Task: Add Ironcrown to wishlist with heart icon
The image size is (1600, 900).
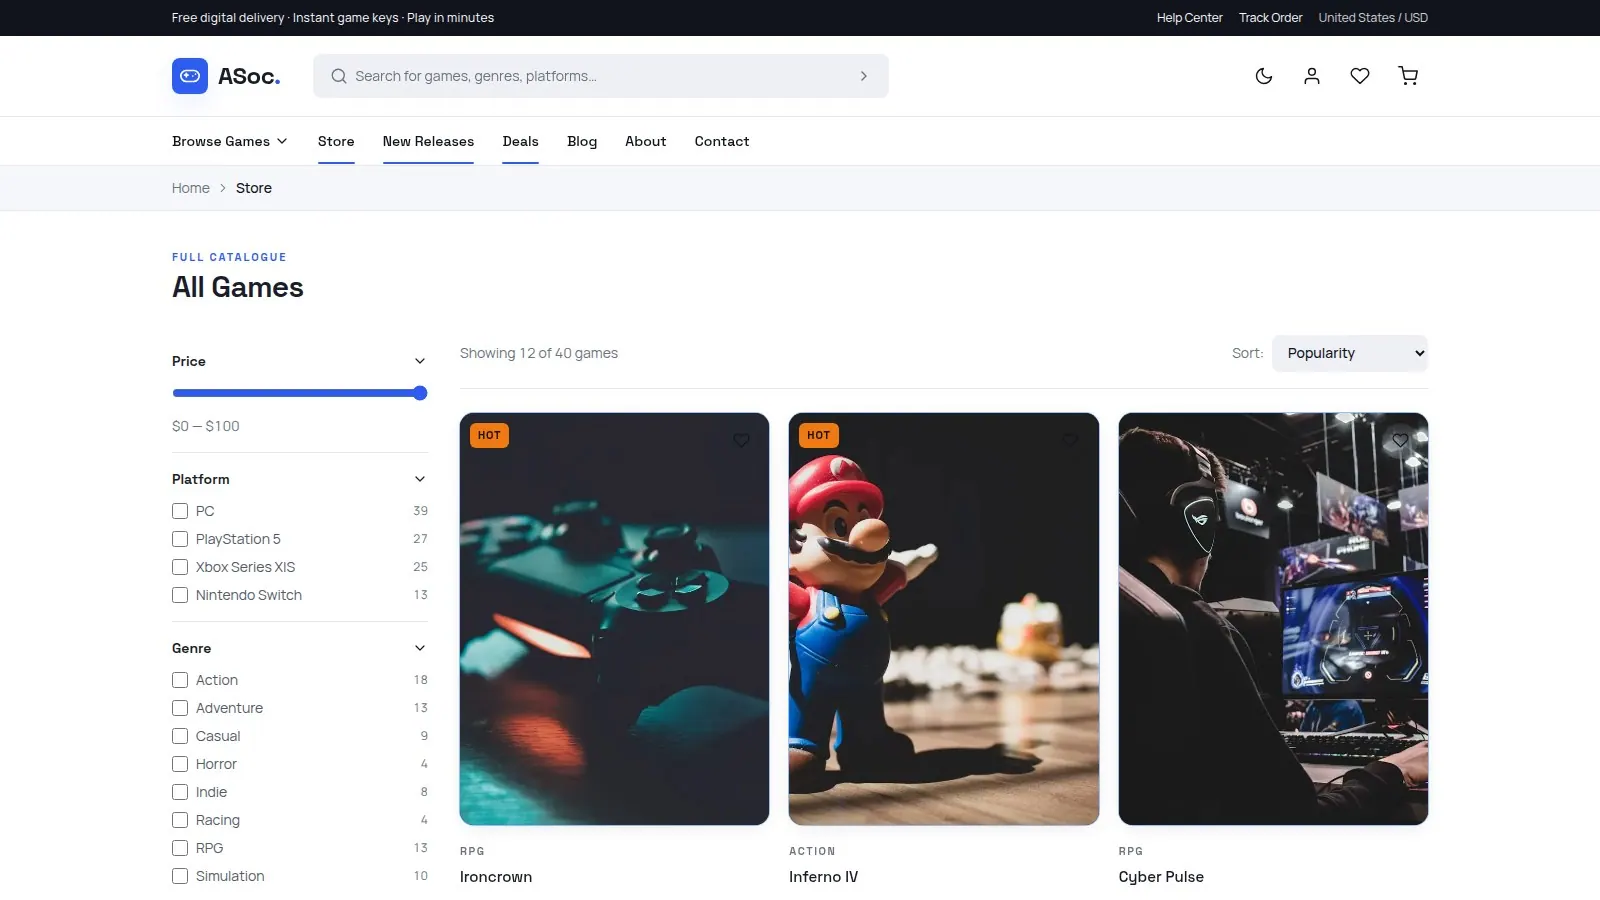Action: (741, 440)
